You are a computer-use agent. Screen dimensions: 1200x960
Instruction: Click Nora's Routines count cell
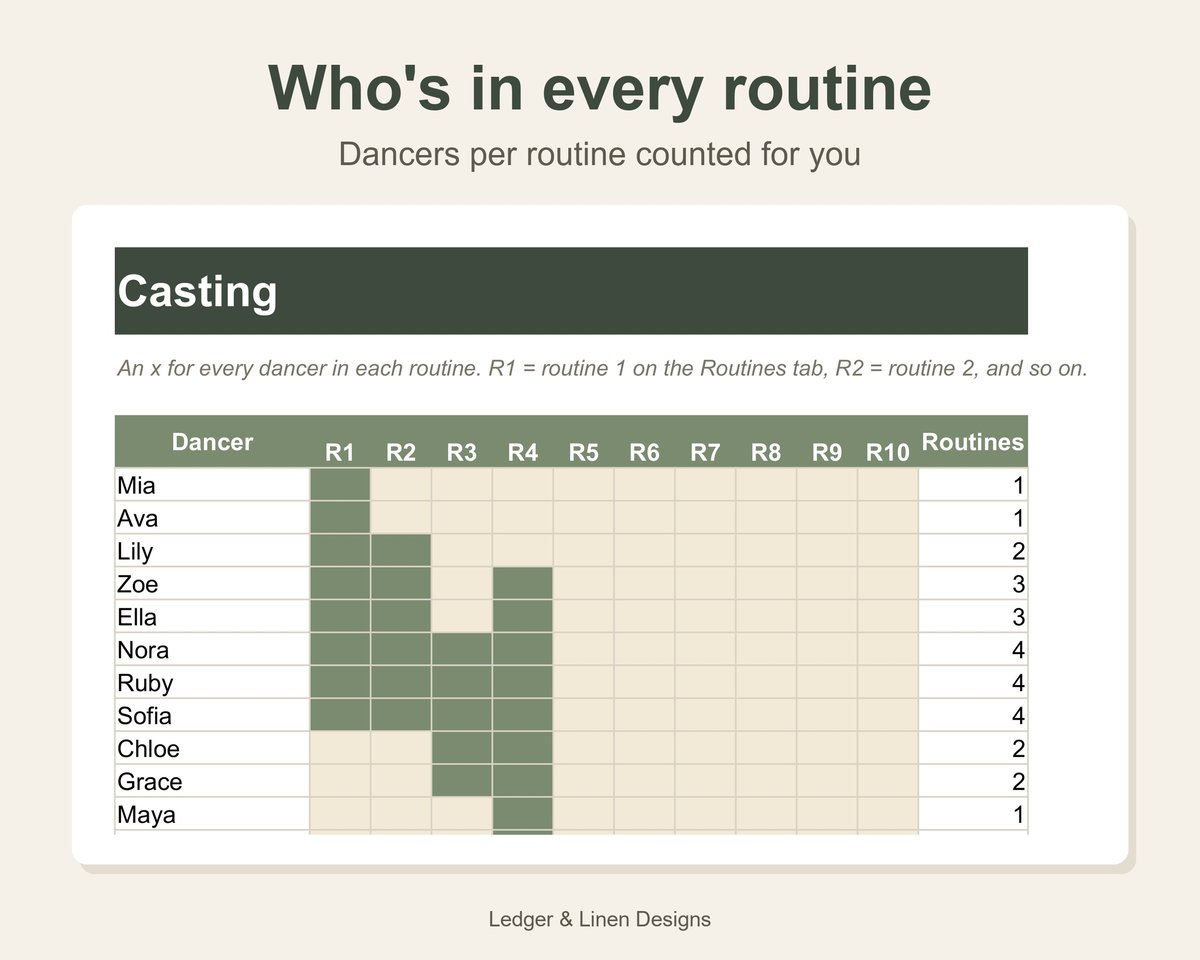click(x=973, y=650)
